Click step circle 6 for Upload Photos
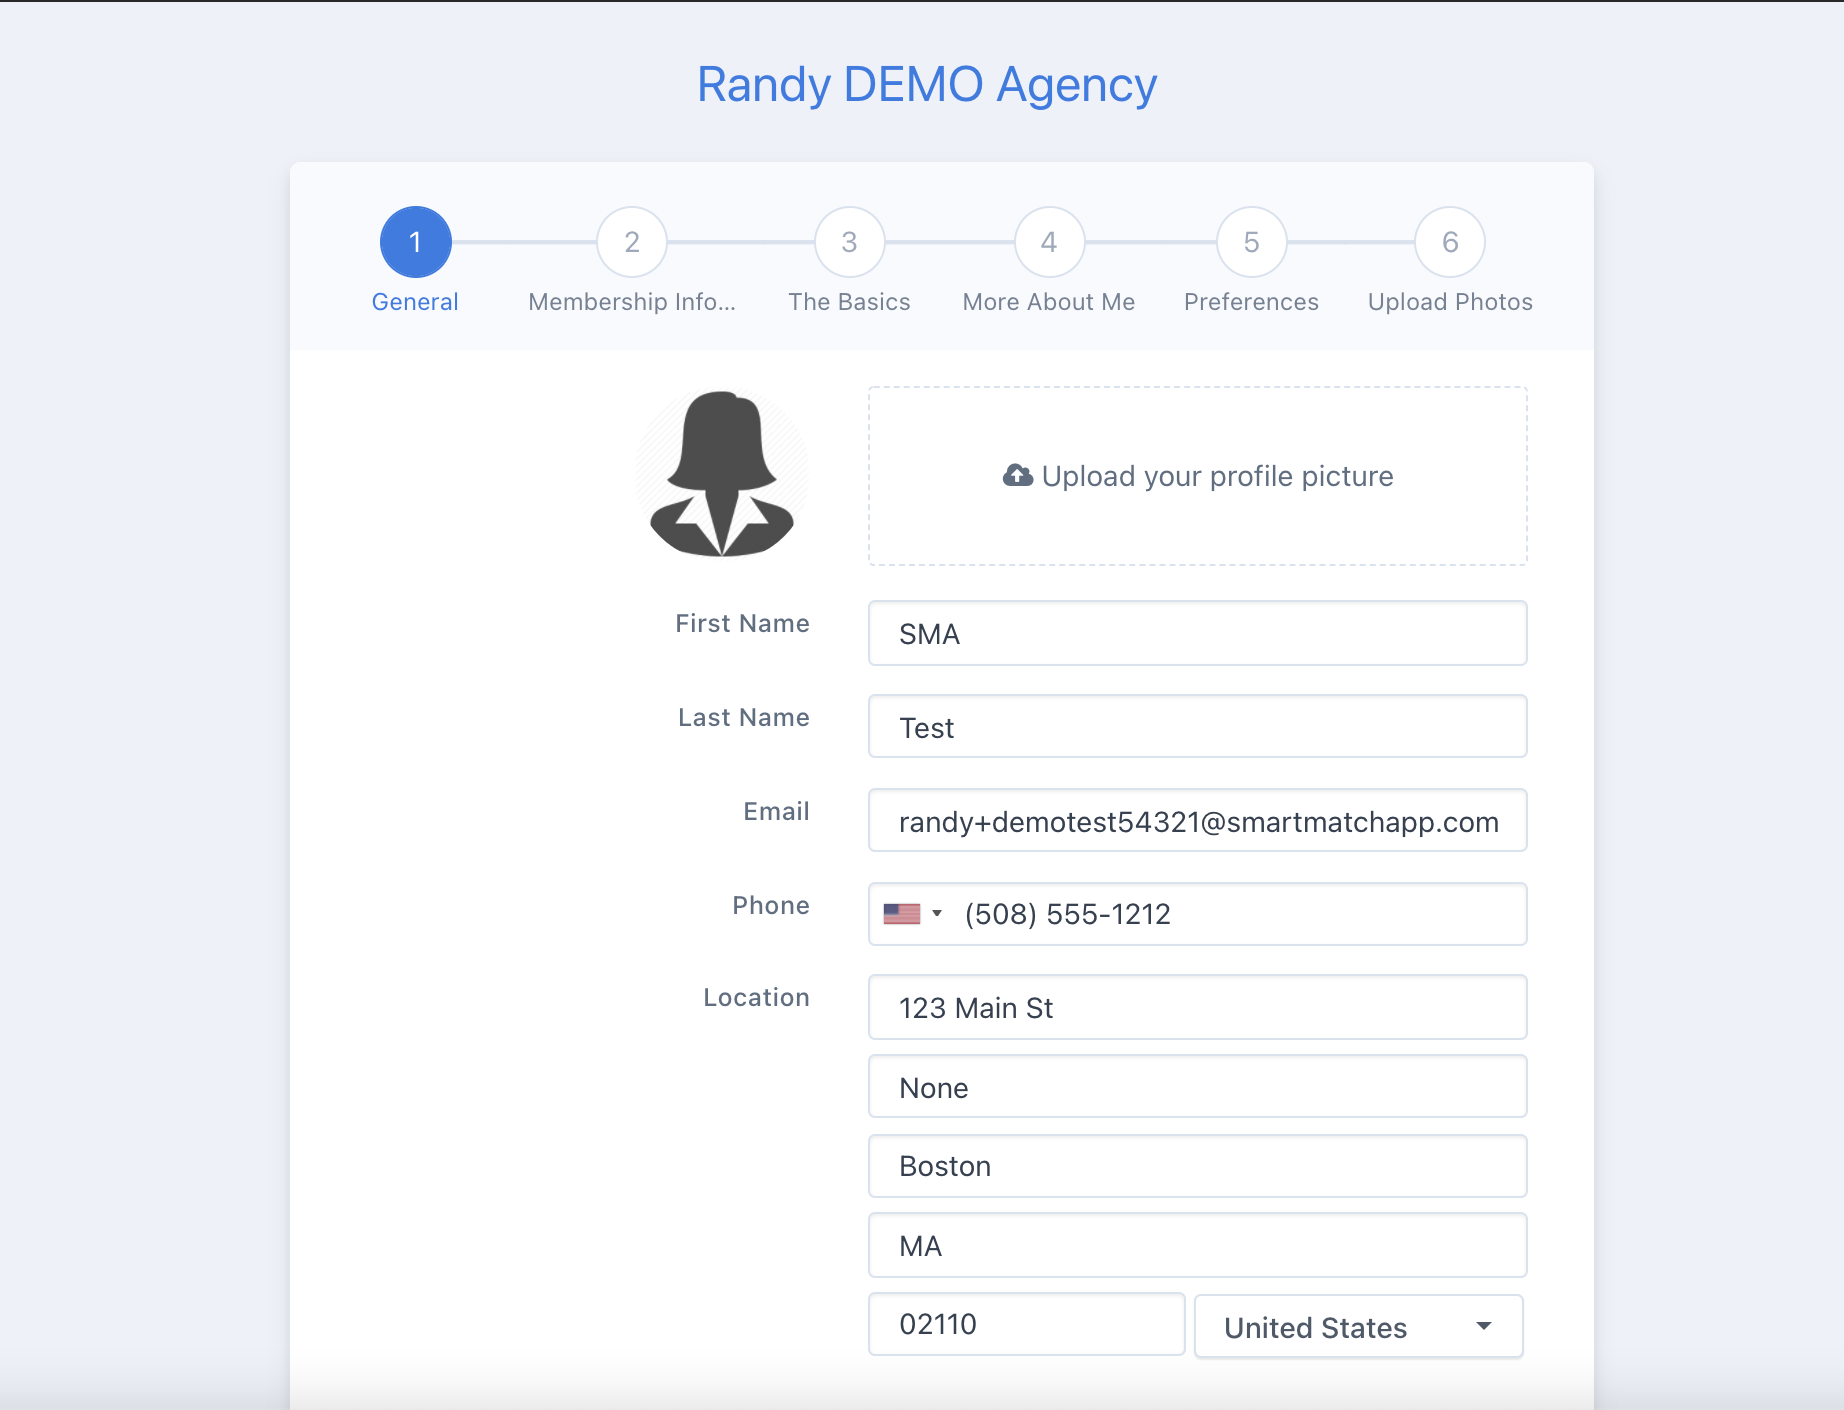Viewport: 1844px width, 1410px height. 1449,241
